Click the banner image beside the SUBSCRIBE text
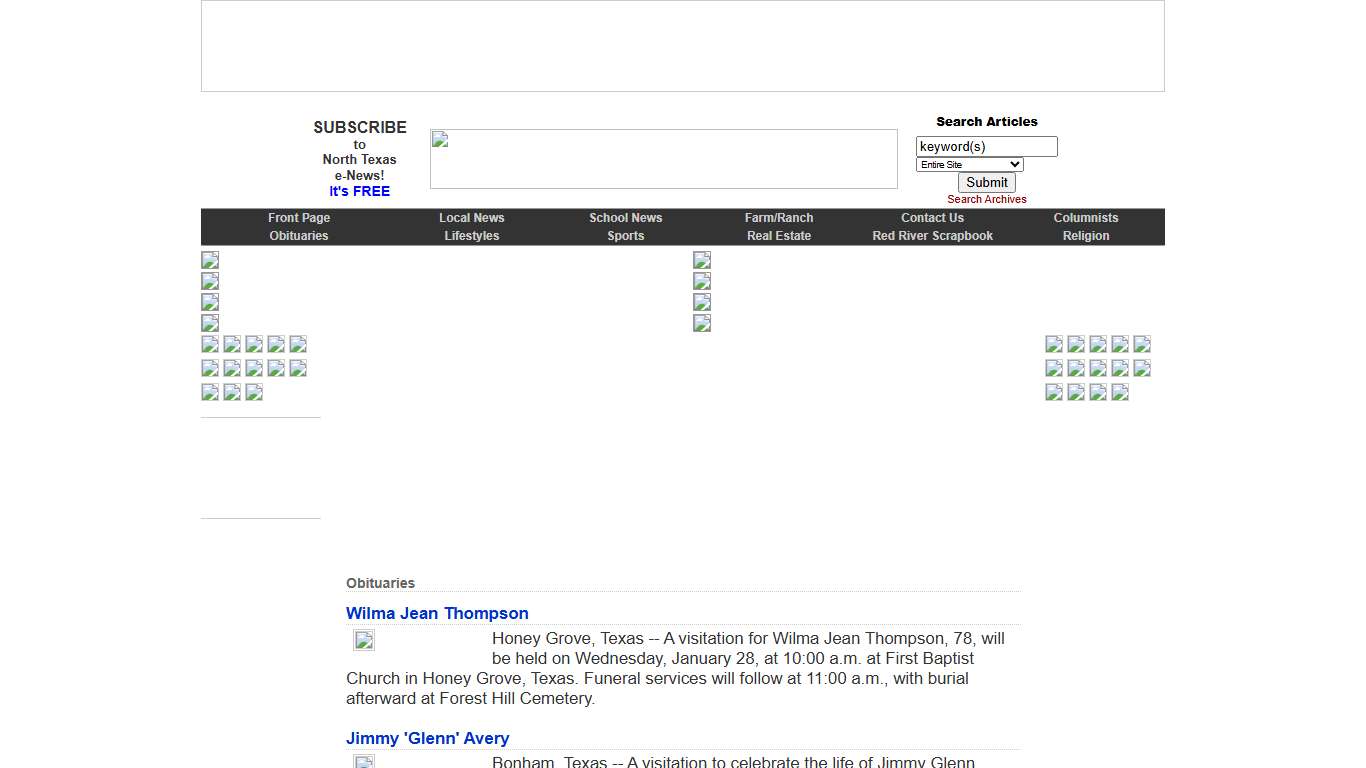Screen dimensions: 1366x768 (663, 159)
